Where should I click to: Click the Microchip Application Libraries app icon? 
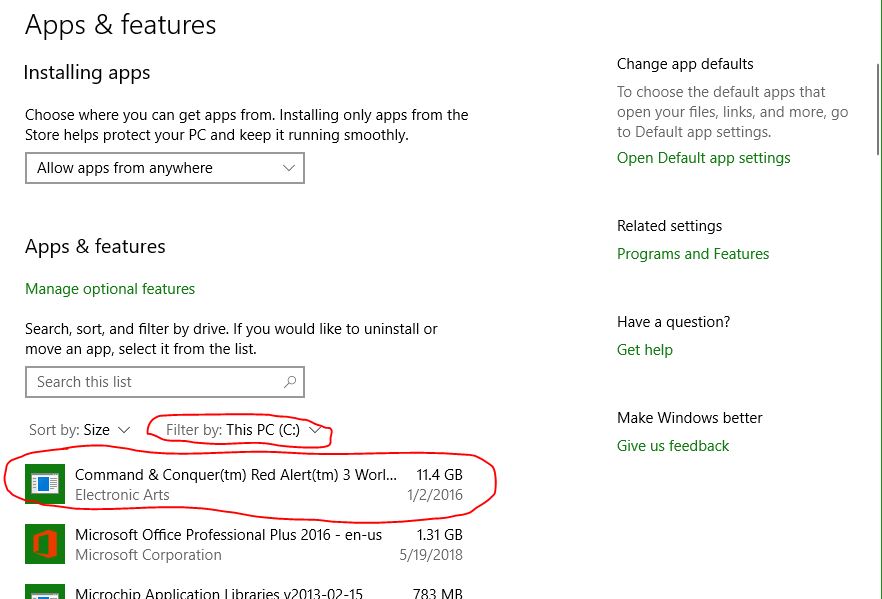click(x=45, y=592)
